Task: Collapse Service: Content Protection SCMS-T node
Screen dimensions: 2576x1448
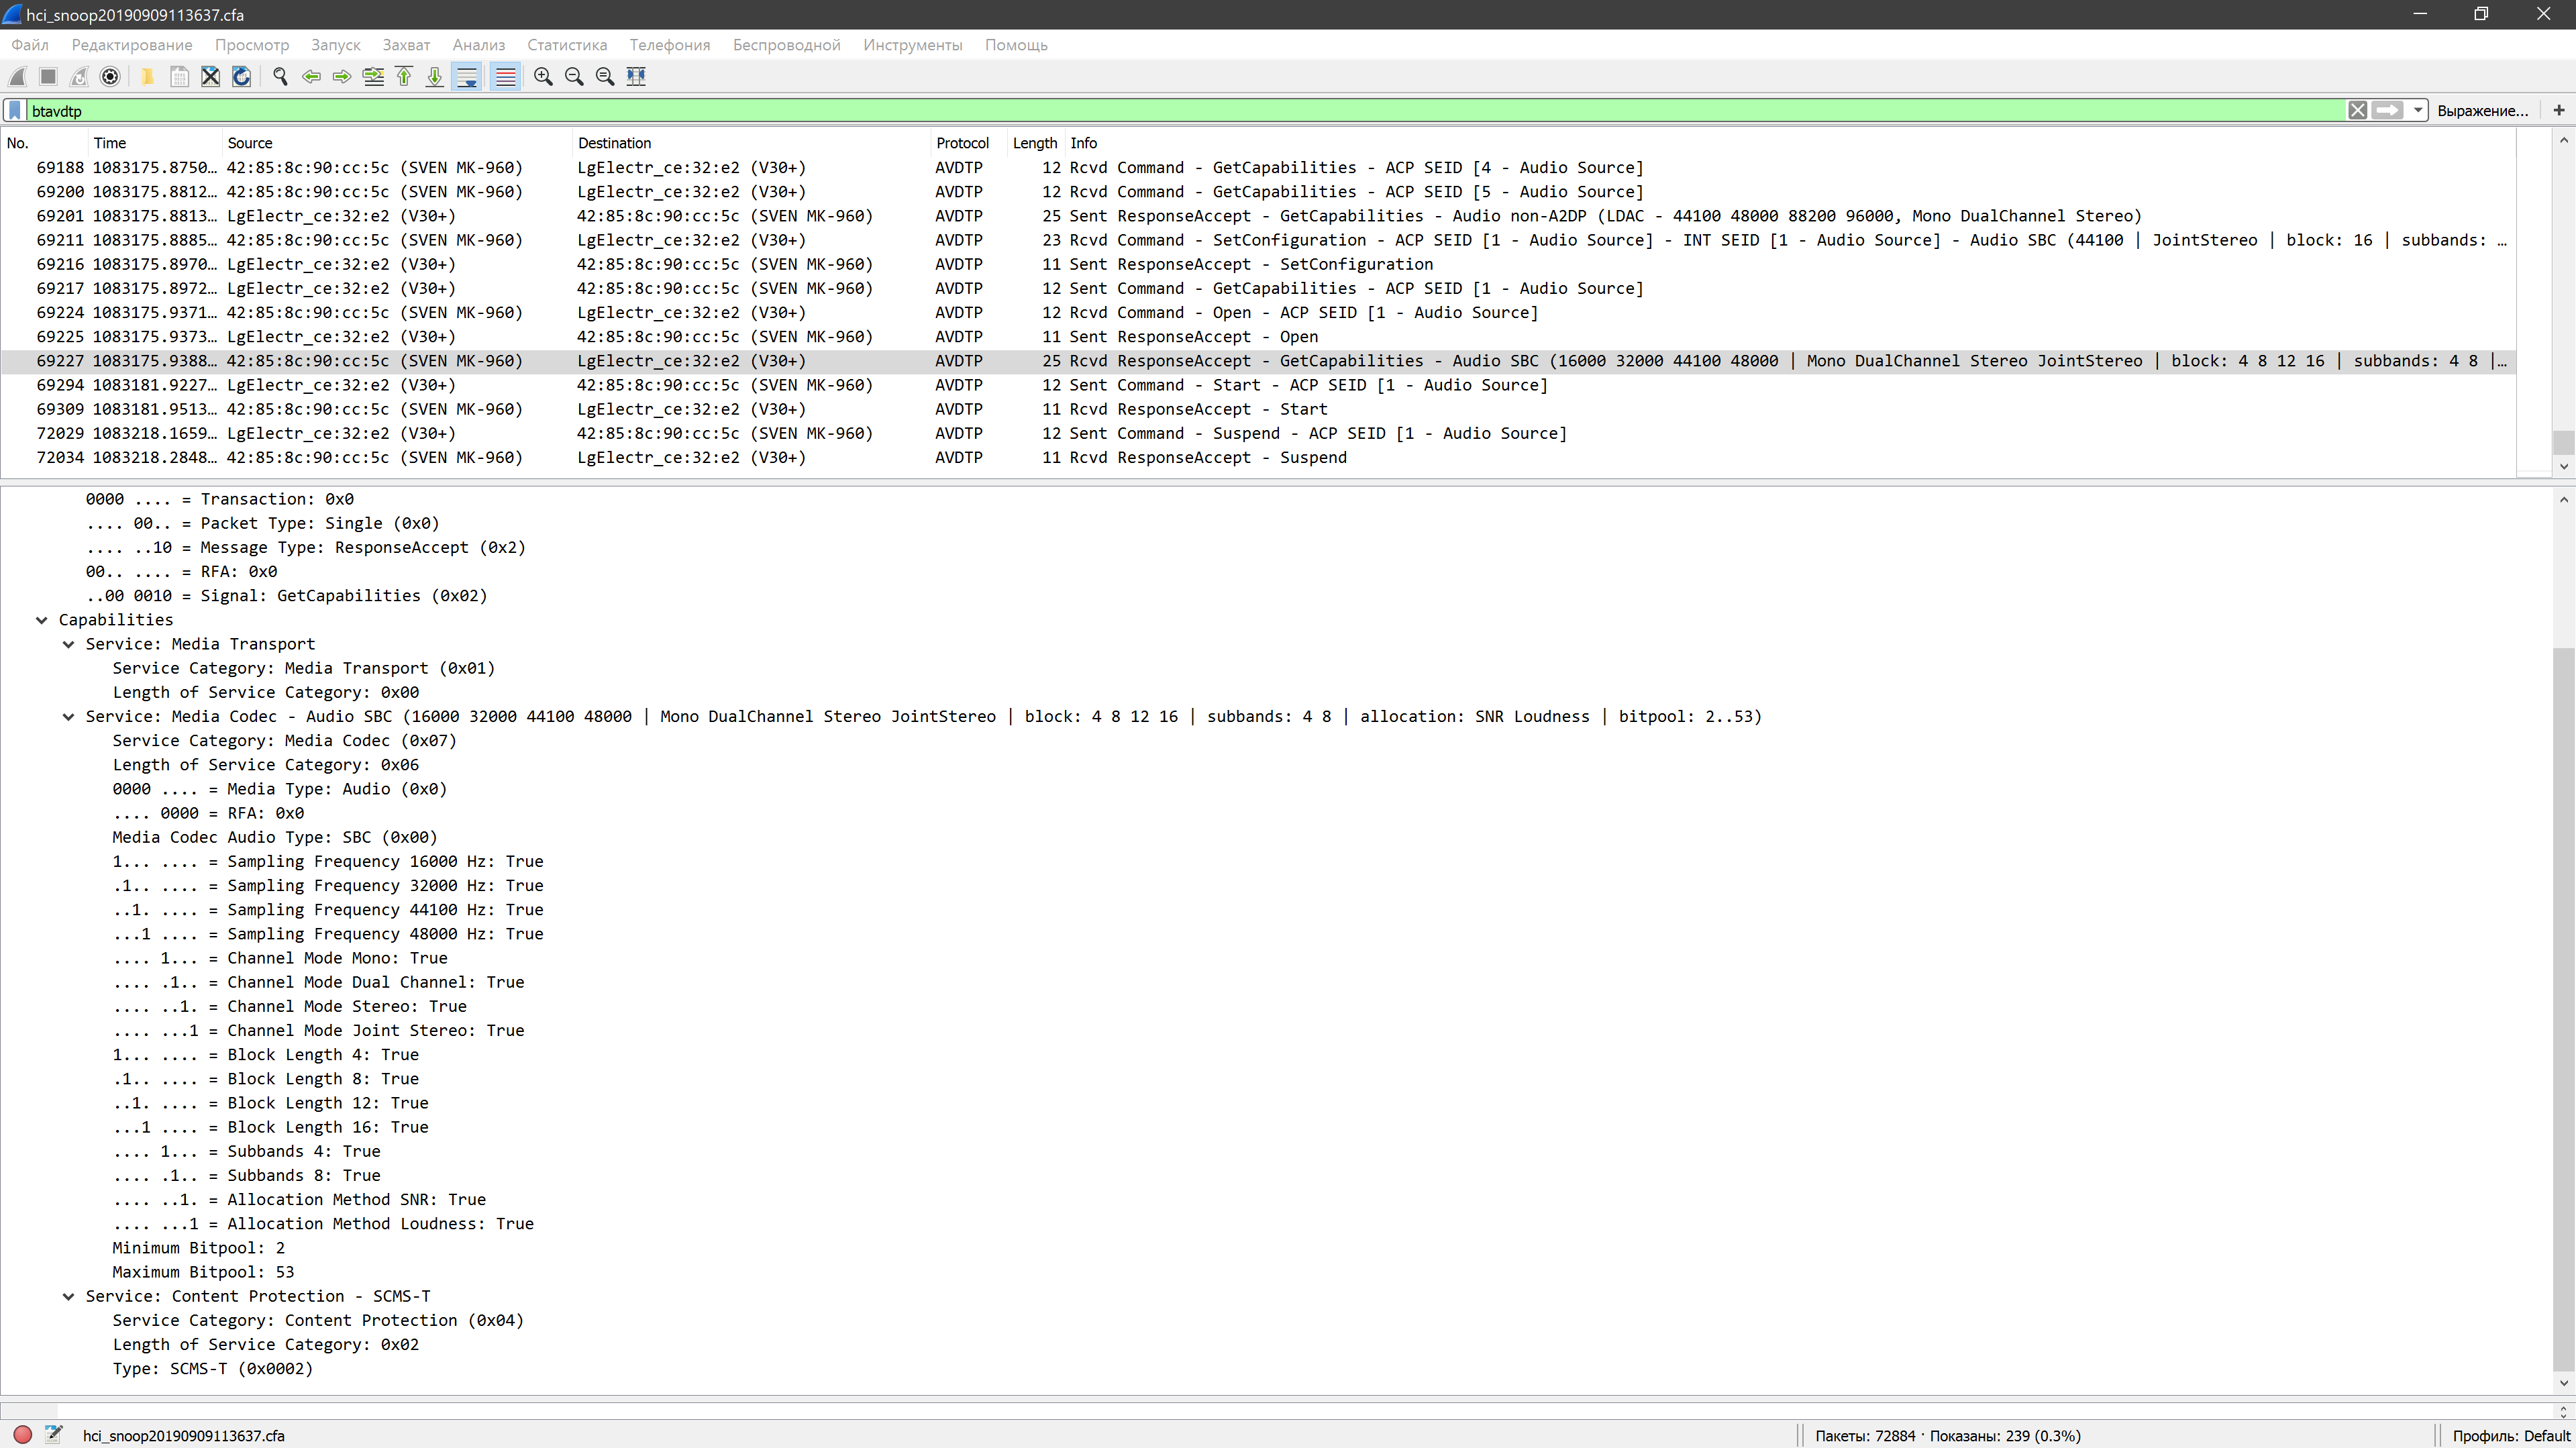Action: 69,1296
